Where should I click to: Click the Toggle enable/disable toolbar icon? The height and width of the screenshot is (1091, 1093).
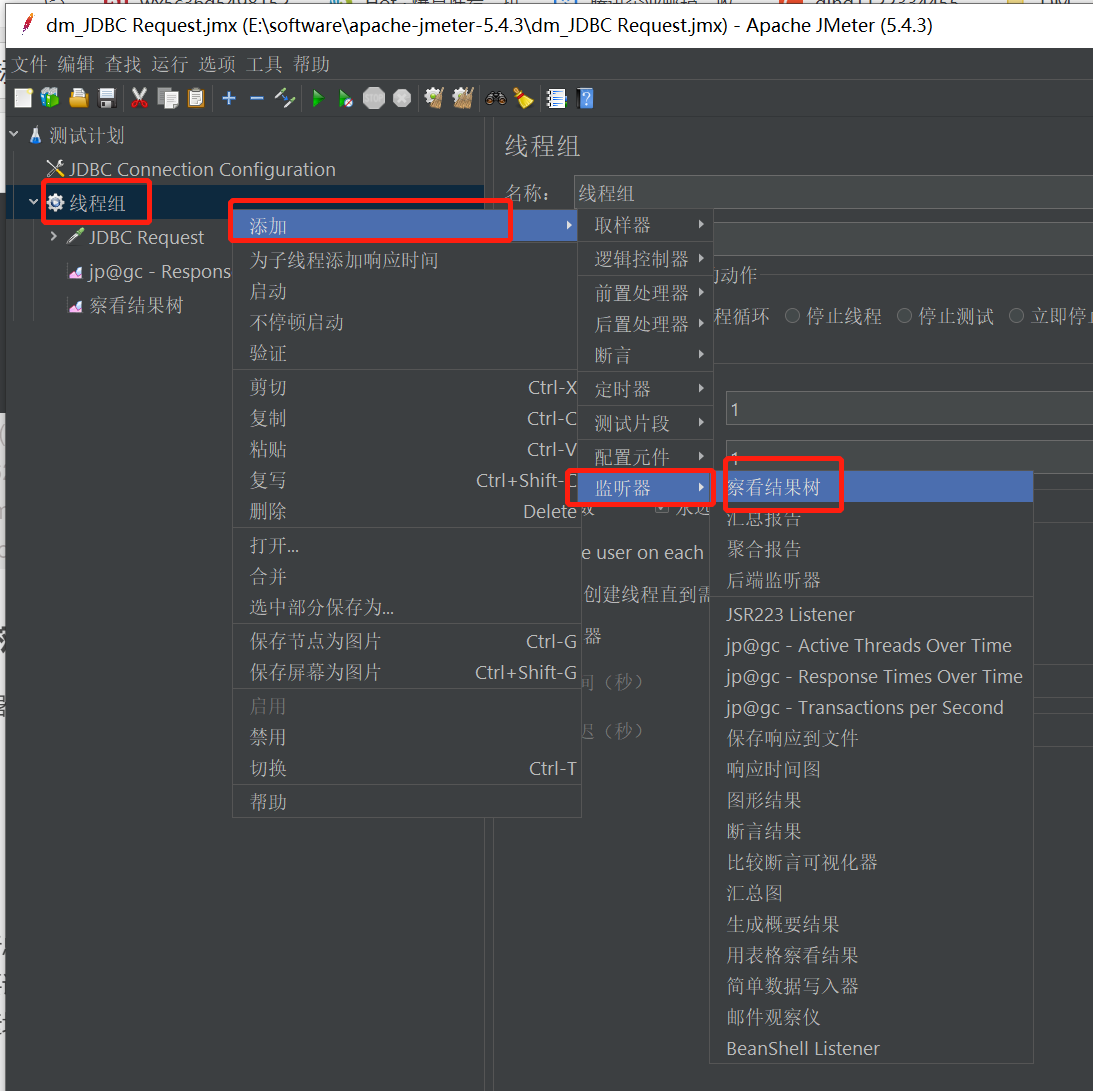pyautogui.click(x=285, y=98)
